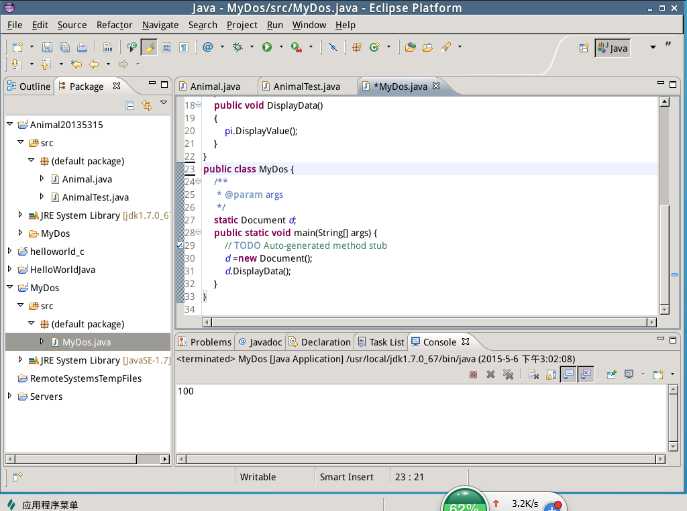687x511 pixels.
Task: Expand the Animal.java tree node
Action: pyautogui.click(x=42, y=178)
